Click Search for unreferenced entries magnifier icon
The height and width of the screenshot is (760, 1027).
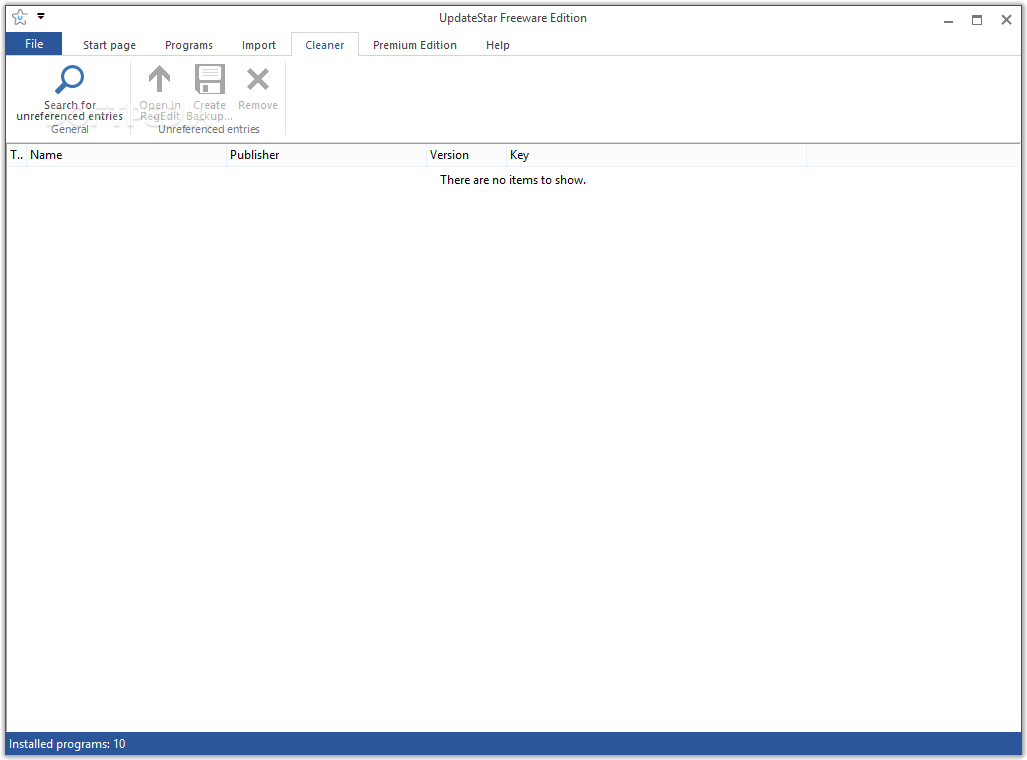coord(69,80)
